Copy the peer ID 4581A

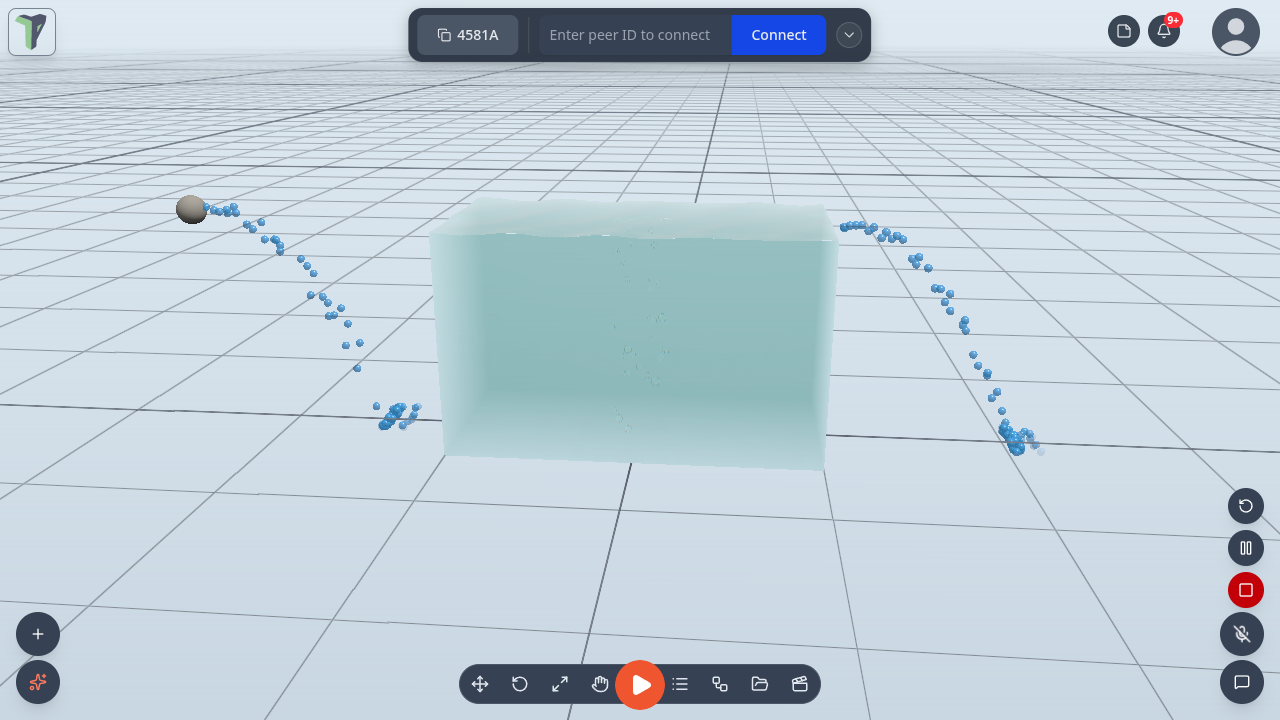(x=468, y=35)
